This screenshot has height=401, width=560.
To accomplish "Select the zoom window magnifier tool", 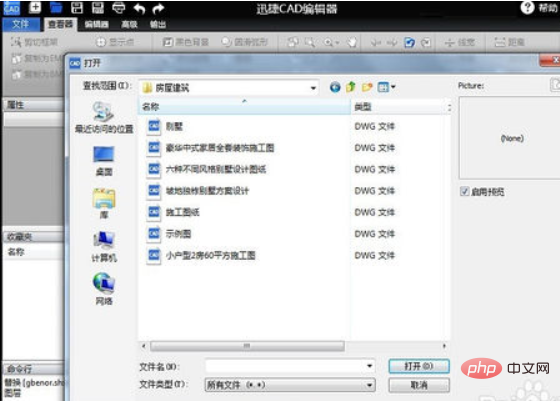I will tap(310, 42).
